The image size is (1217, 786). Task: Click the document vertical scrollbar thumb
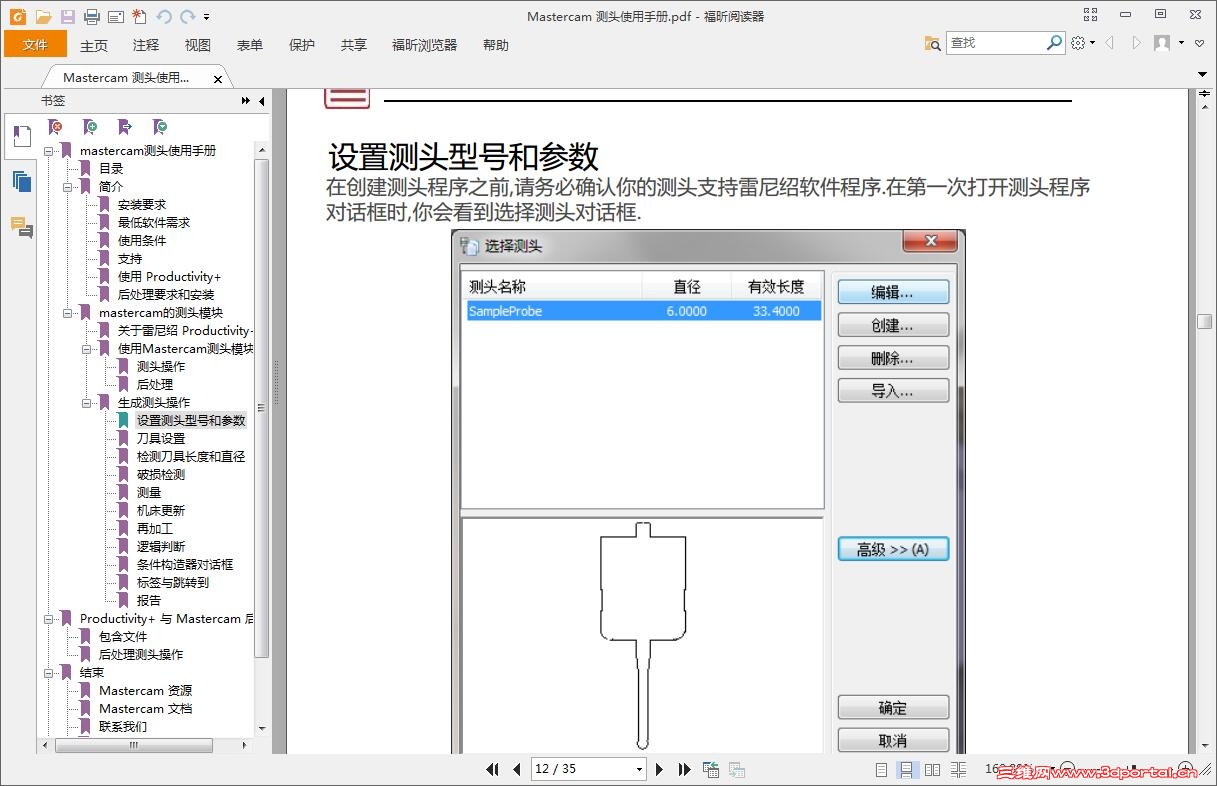coord(1204,321)
